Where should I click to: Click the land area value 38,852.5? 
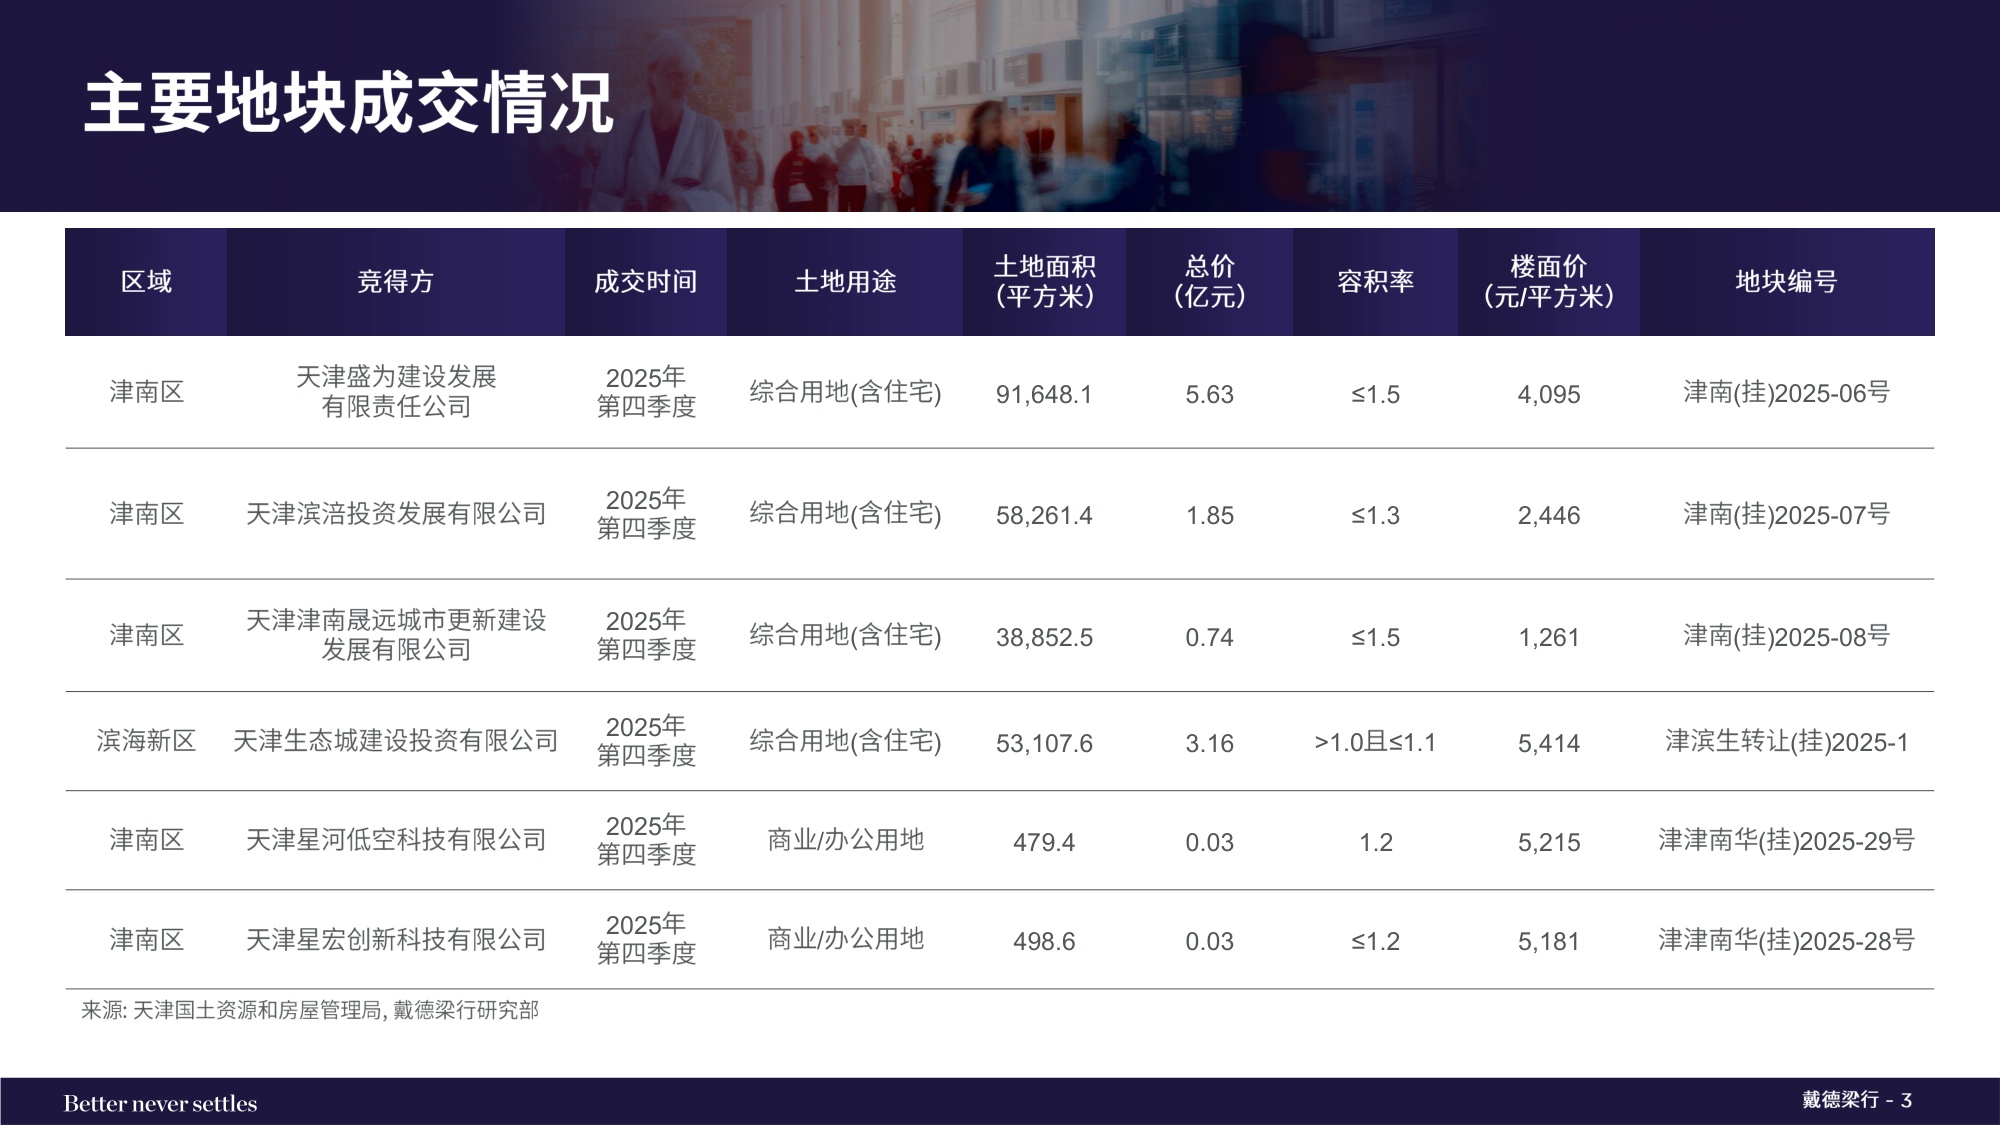click(1044, 637)
